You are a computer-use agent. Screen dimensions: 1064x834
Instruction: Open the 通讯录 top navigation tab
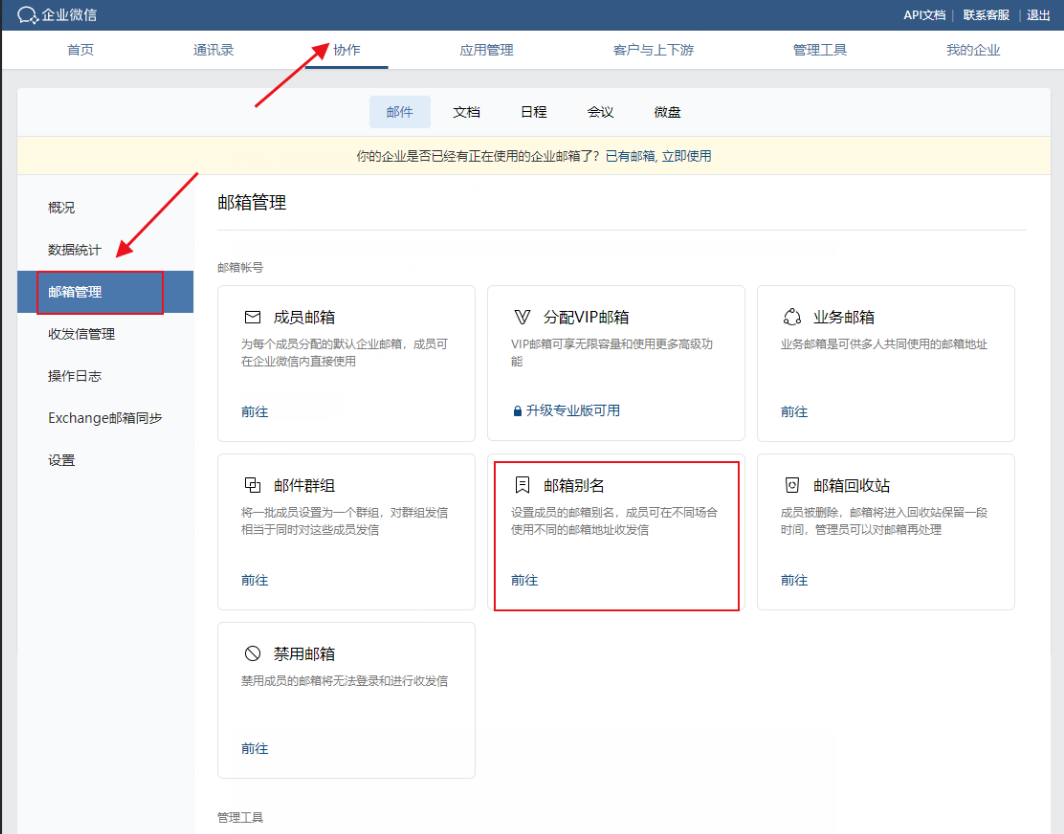(x=213, y=50)
